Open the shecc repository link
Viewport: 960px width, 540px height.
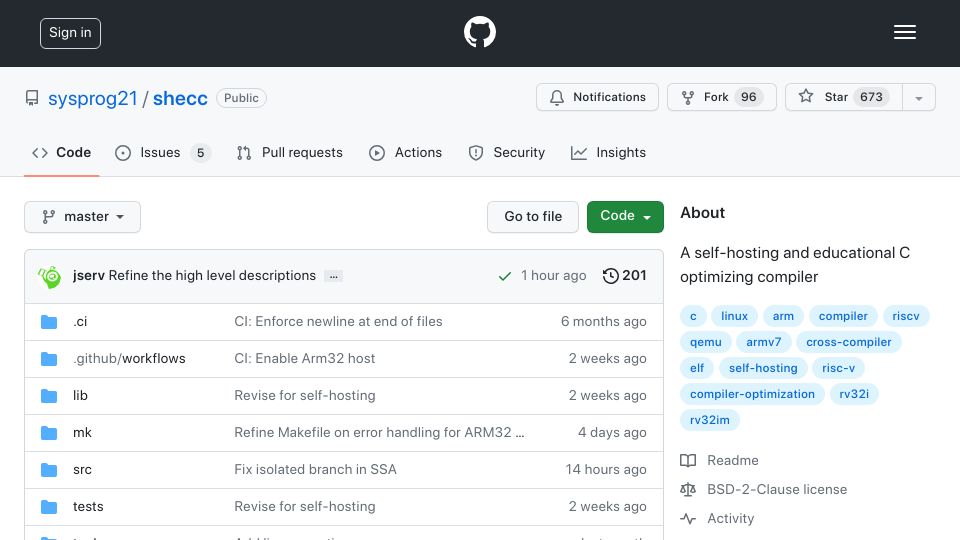click(x=180, y=99)
